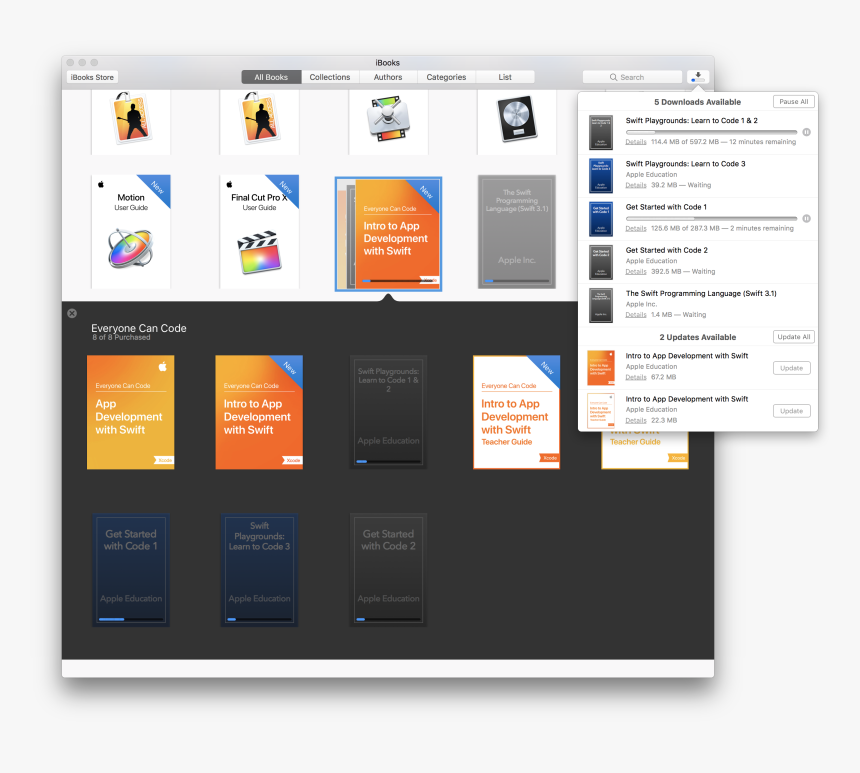Screen dimensions: 860x773
Task: Open Intro to App Development Teacher Guide cover
Action: 517,412
